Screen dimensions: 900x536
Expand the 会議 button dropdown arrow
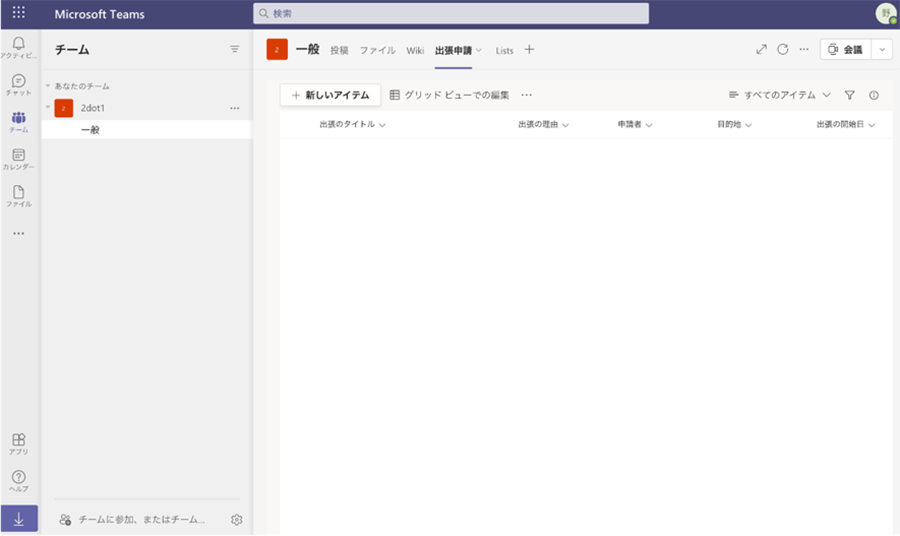tap(882, 49)
